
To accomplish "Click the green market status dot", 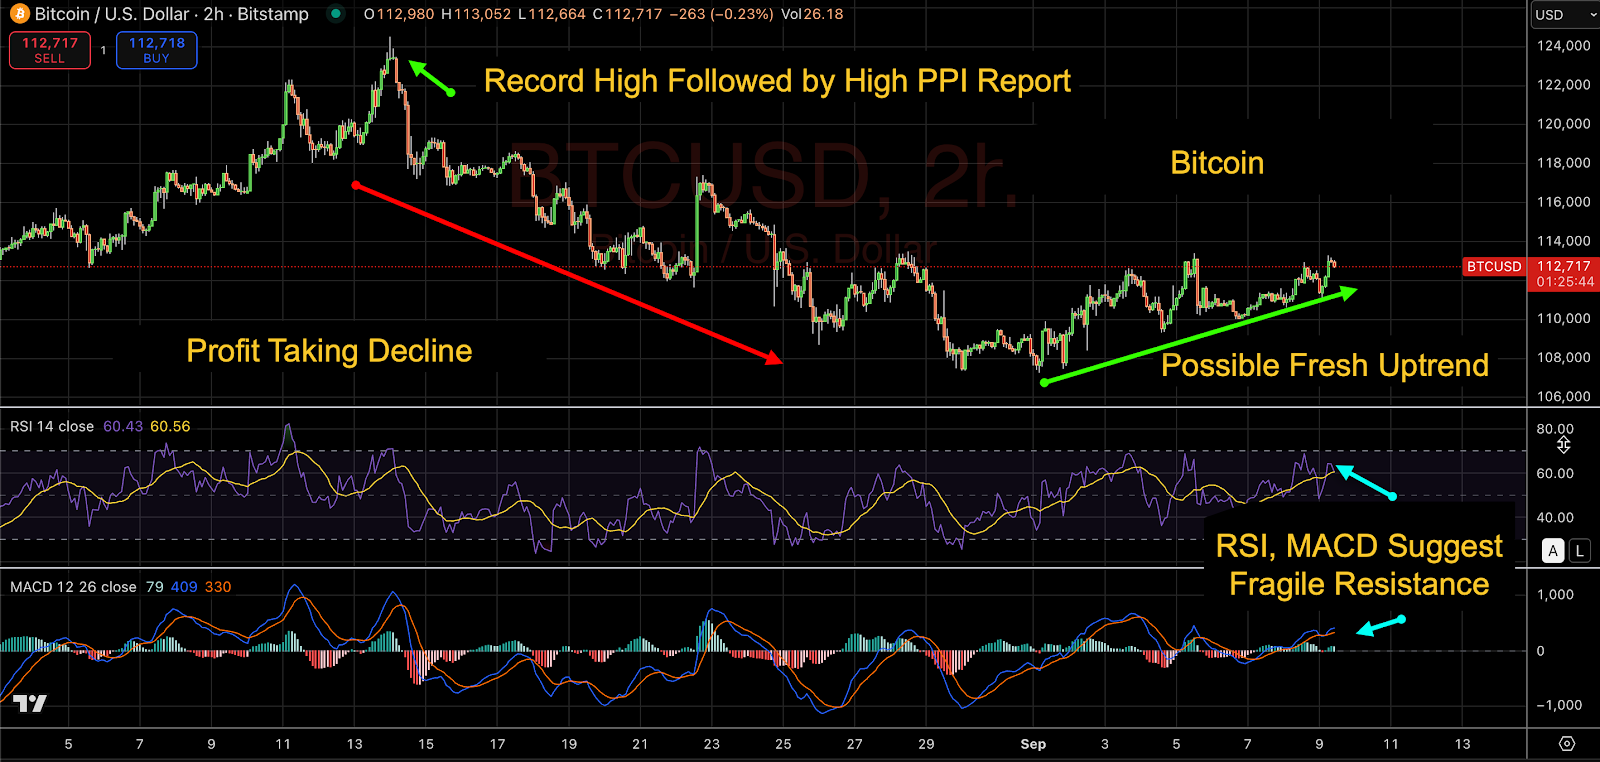I will click(336, 14).
